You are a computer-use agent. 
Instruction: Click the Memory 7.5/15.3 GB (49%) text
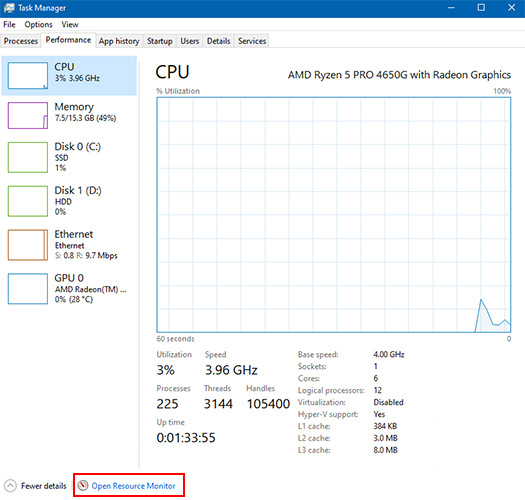click(x=85, y=118)
